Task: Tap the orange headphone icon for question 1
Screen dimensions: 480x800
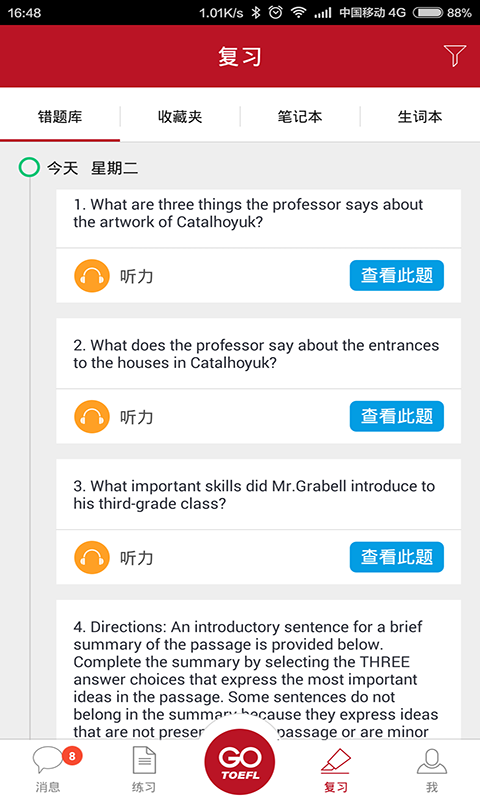Action: 92,276
